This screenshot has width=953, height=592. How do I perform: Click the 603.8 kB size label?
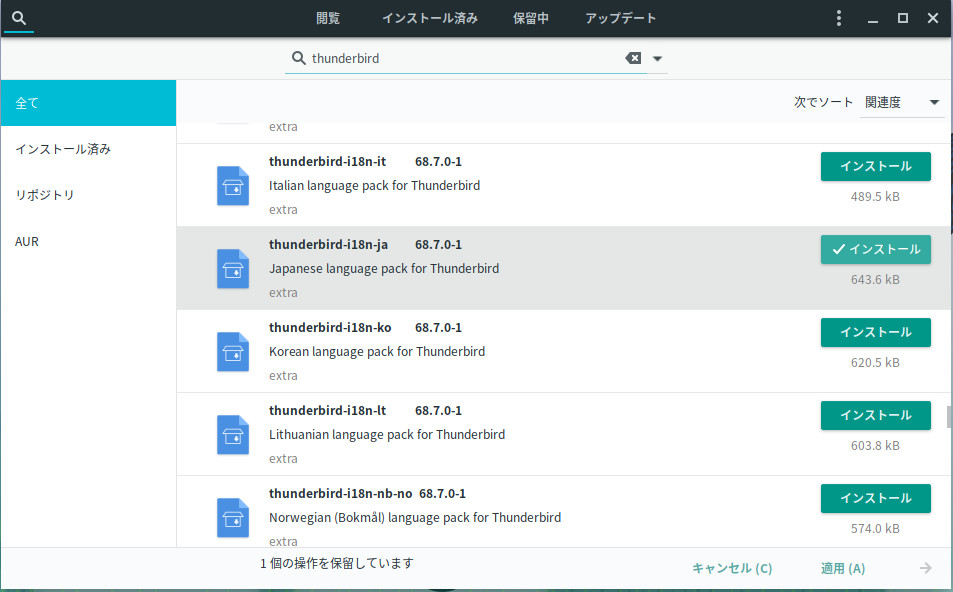click(x=875, y=446)
